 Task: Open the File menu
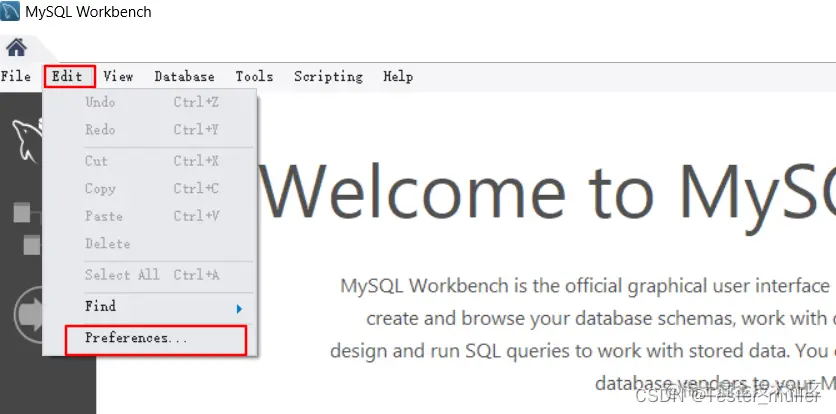coord(15,77)
